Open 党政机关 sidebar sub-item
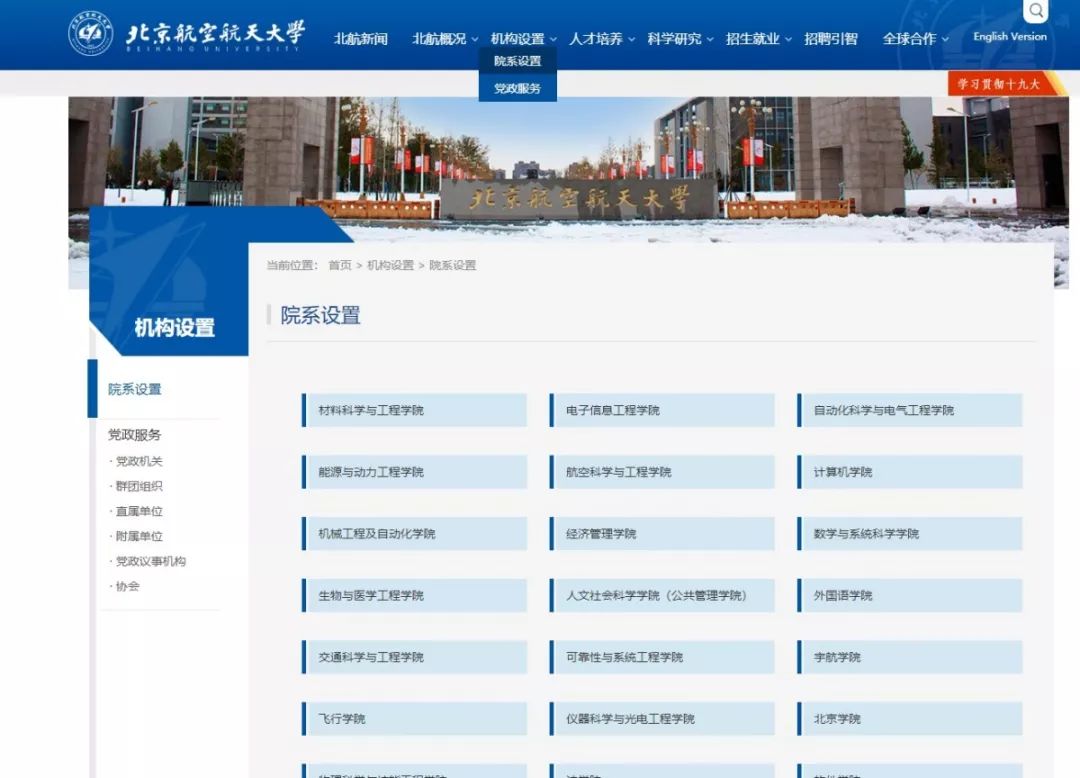 click(138, 461)
